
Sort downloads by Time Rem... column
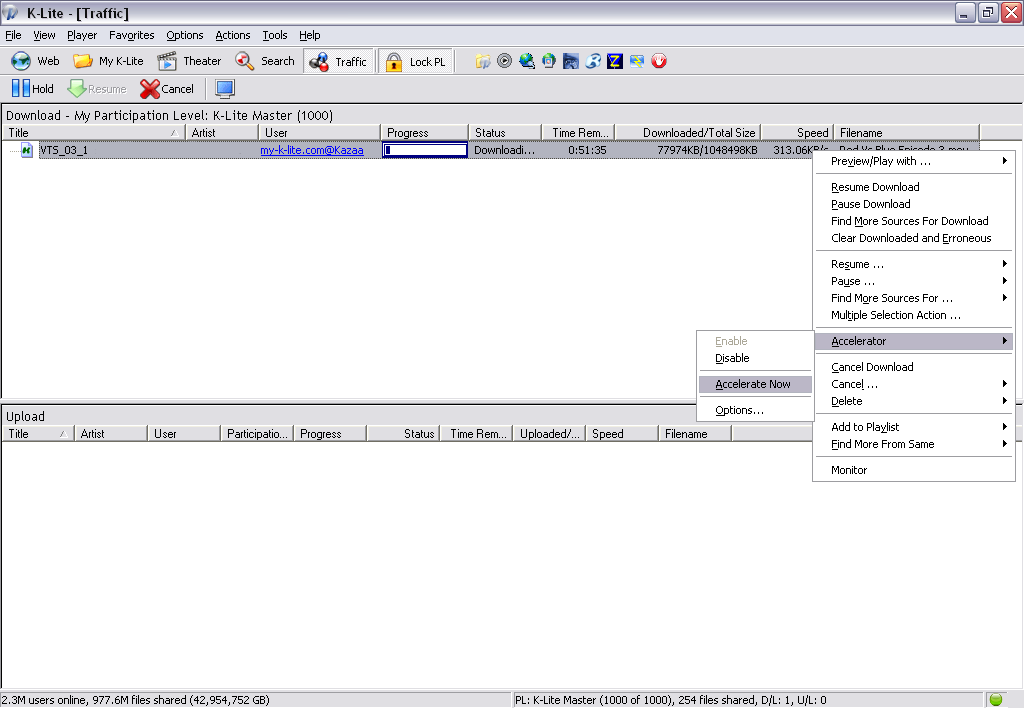pyautogui.click(x=578, y=133)
